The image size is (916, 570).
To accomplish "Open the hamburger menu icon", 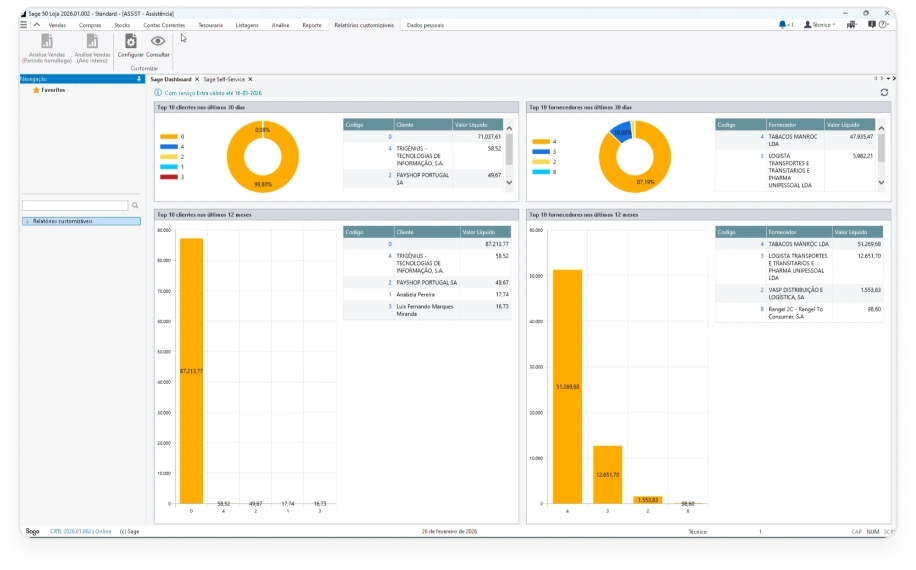I will click(x=23, y=25).
